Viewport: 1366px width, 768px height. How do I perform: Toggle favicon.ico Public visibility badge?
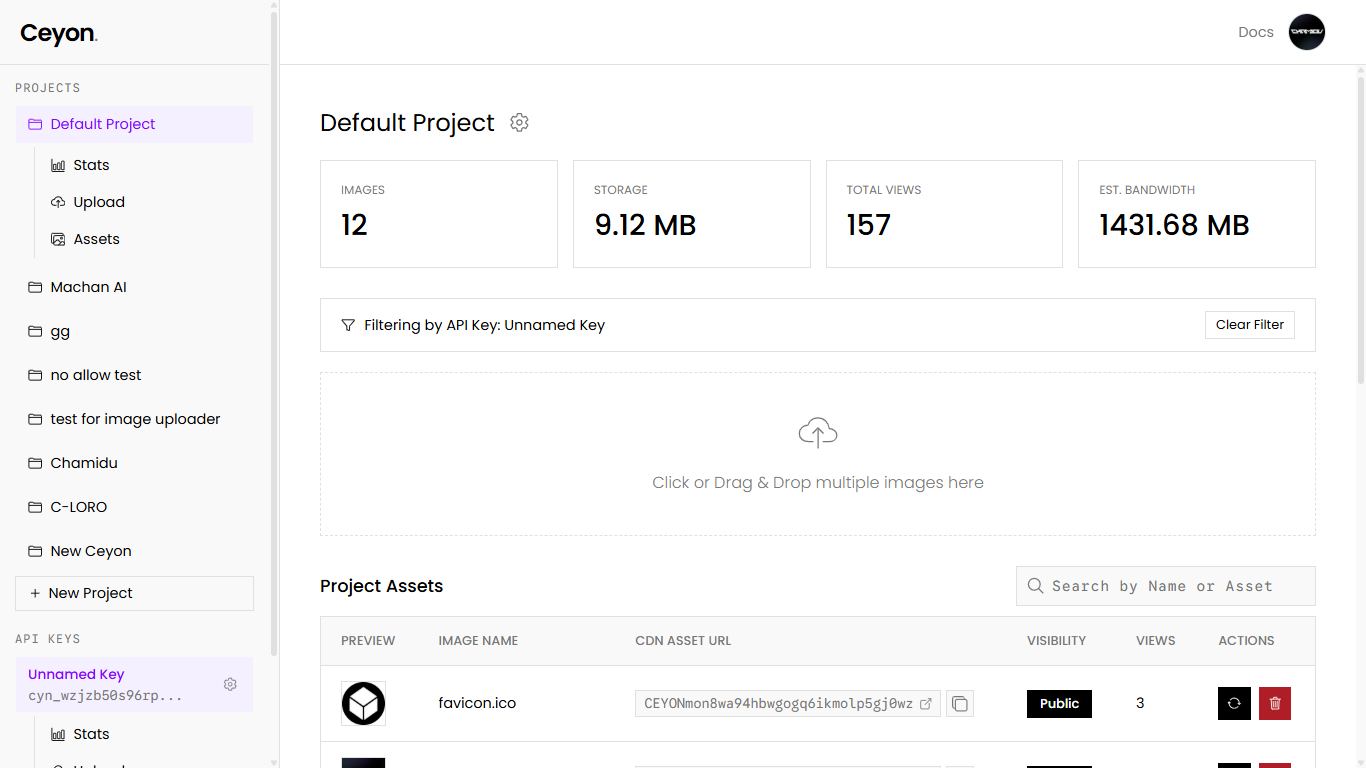point(1059,704)
